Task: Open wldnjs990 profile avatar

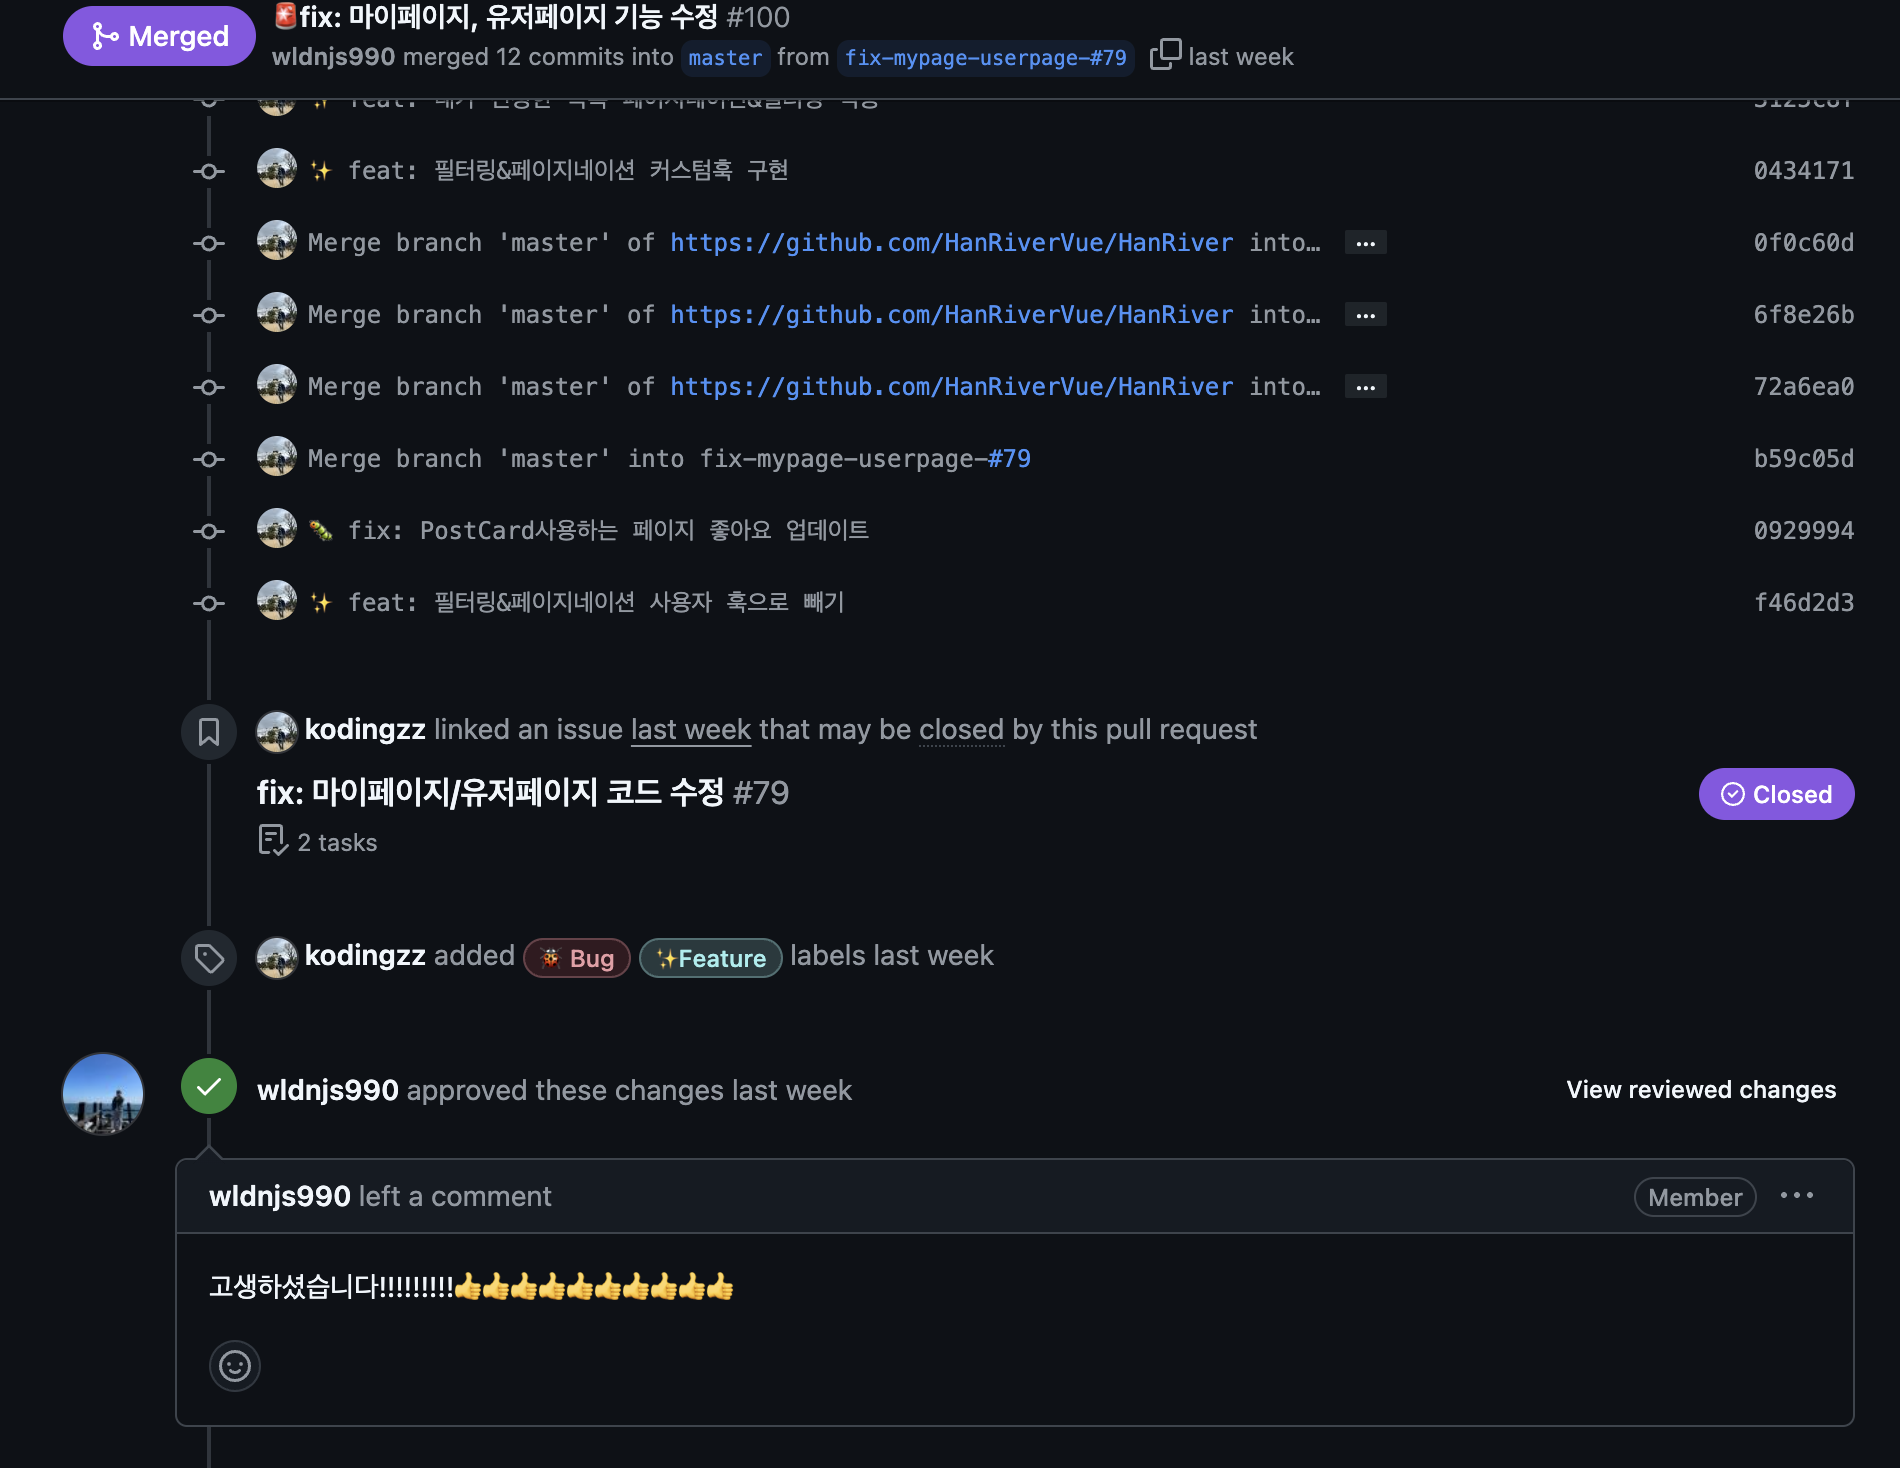Action: [x=103, y=1093]
